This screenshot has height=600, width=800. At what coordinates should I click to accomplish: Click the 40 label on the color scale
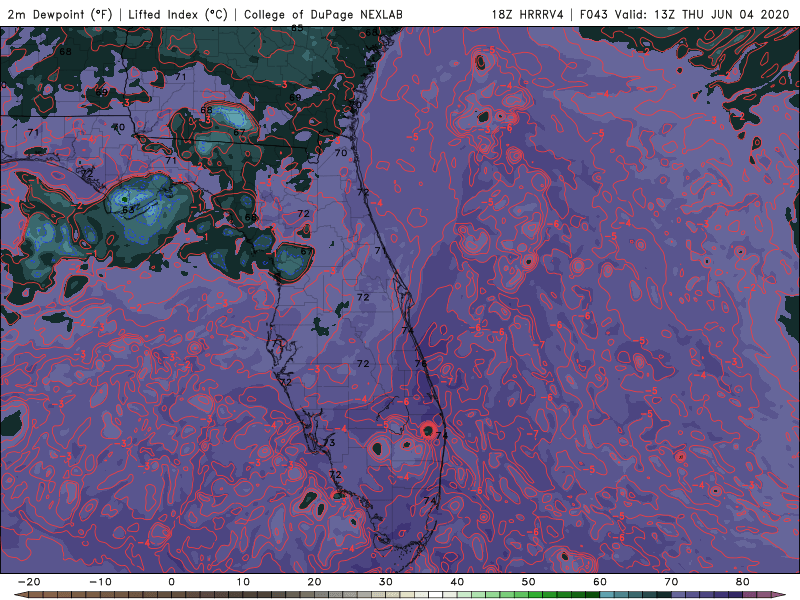457,582
